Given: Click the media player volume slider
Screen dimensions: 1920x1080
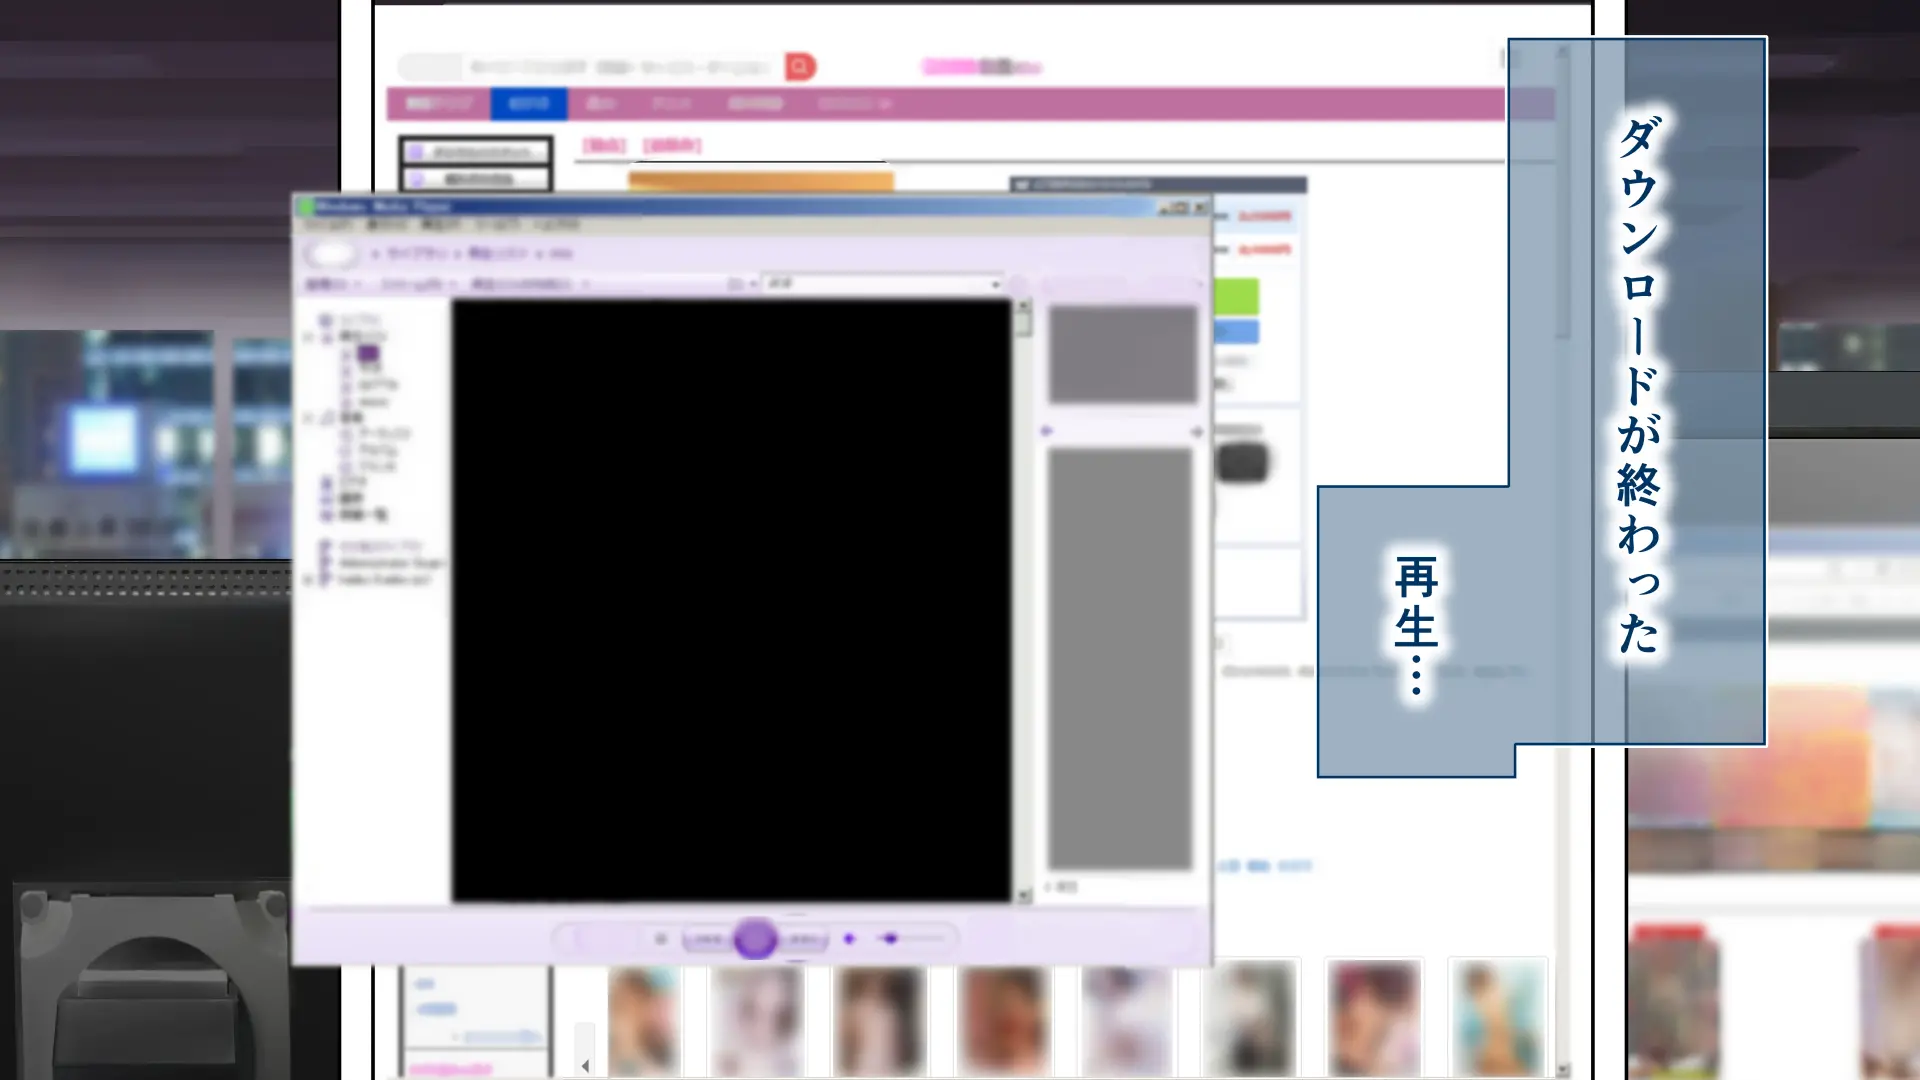Looking at the screenshot, I should pos(909,939).
